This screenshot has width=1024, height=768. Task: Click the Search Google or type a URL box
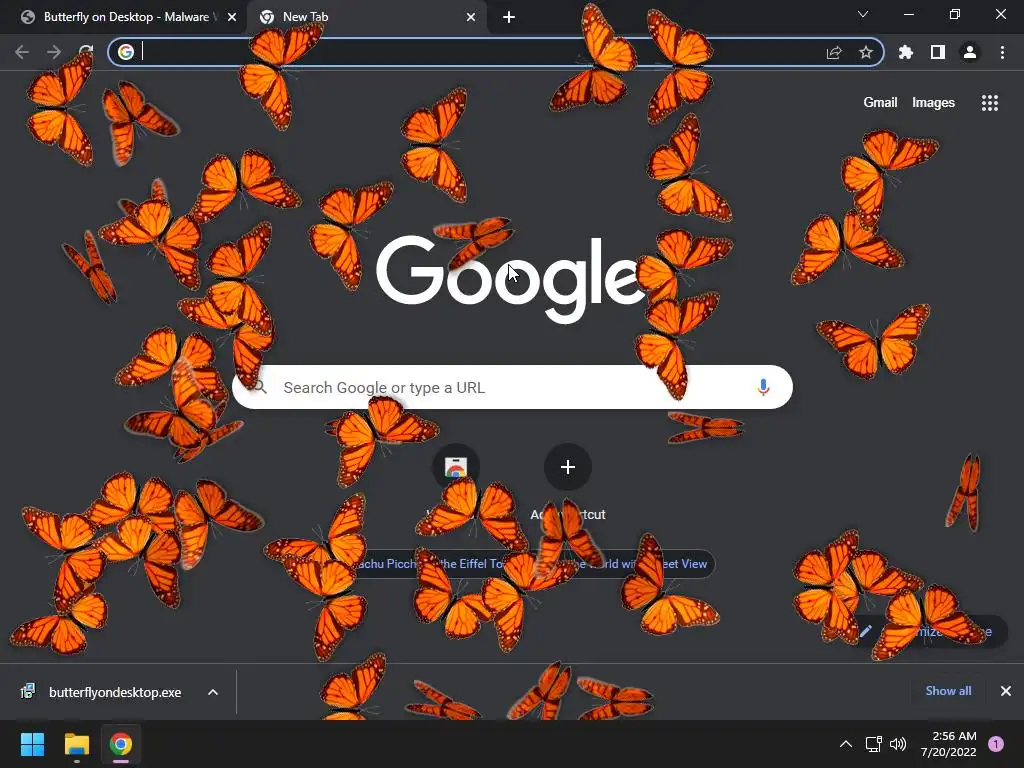pyautogui.click(x=513, y=387)
